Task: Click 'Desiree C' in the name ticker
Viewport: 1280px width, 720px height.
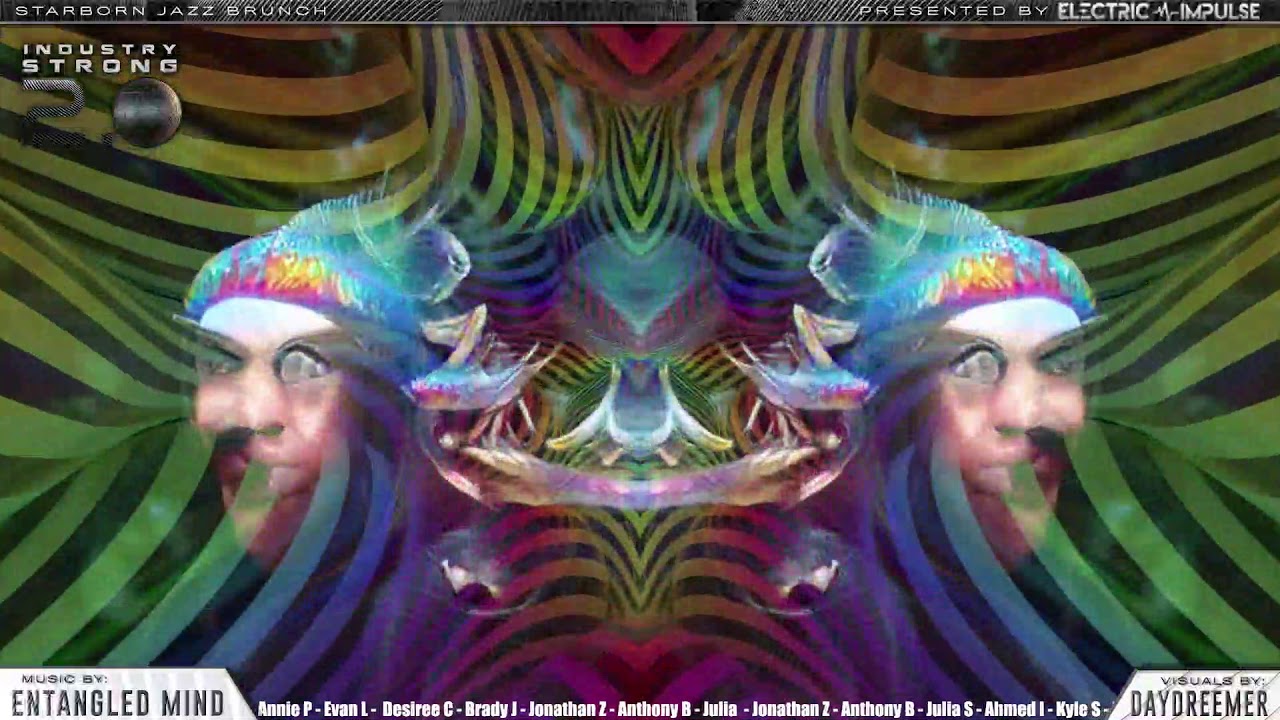Action: (x=417, y=709)
